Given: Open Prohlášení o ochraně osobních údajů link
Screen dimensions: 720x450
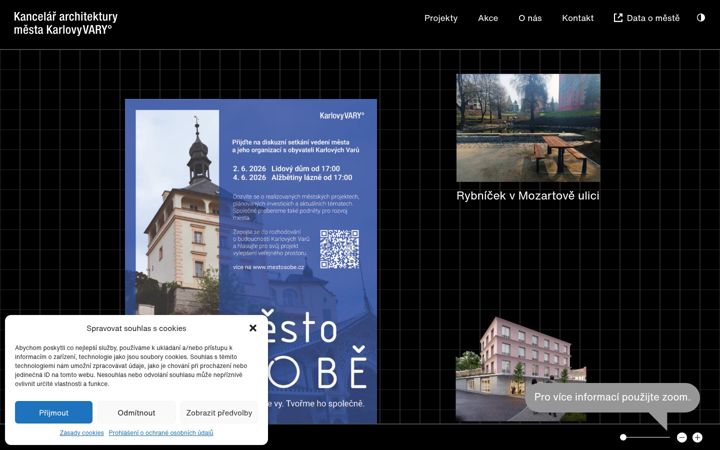Looking at the screenshot, I should tap(161, 433).
